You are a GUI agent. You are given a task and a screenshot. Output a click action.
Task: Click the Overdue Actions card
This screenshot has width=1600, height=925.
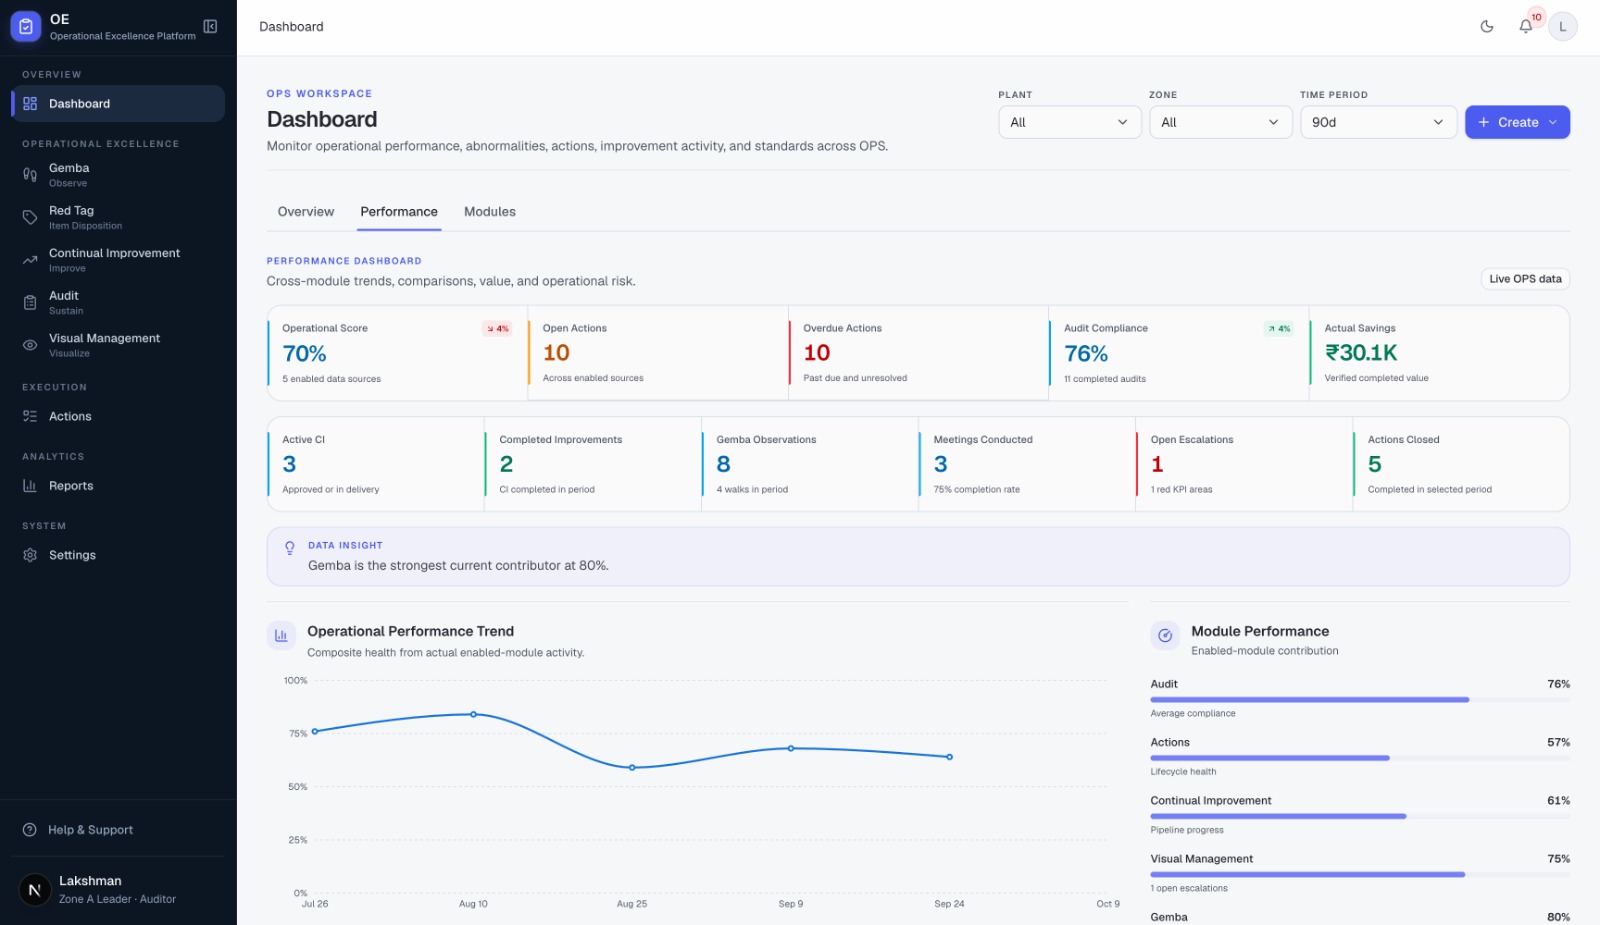918,353
